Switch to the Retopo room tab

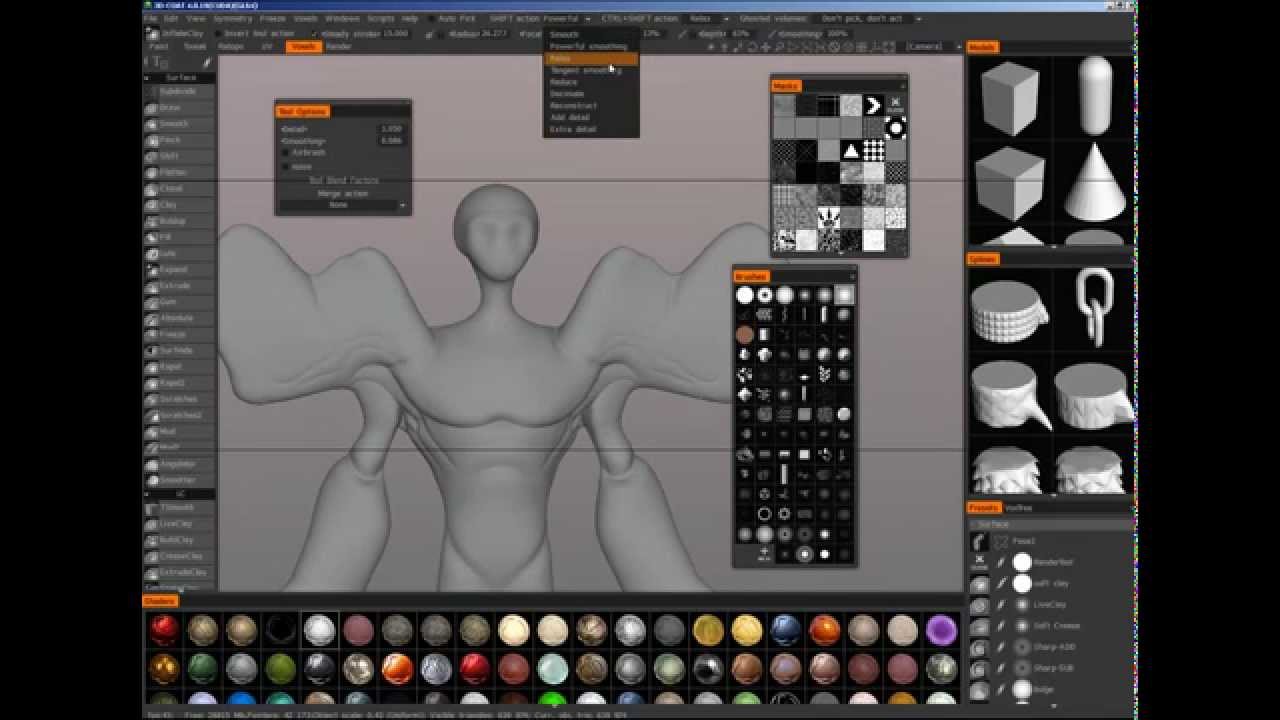pyautogui.click(x=231, y=46)
